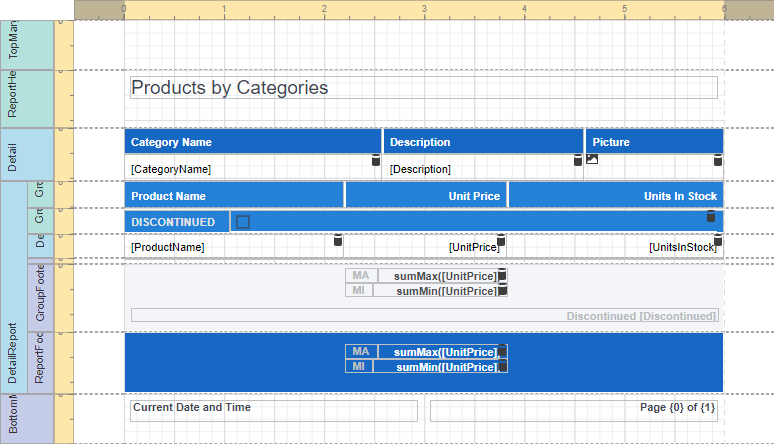Click data icon on the group footer sumMax field
The width and height of the screenshot is (774, 444).
pos(502,275)
